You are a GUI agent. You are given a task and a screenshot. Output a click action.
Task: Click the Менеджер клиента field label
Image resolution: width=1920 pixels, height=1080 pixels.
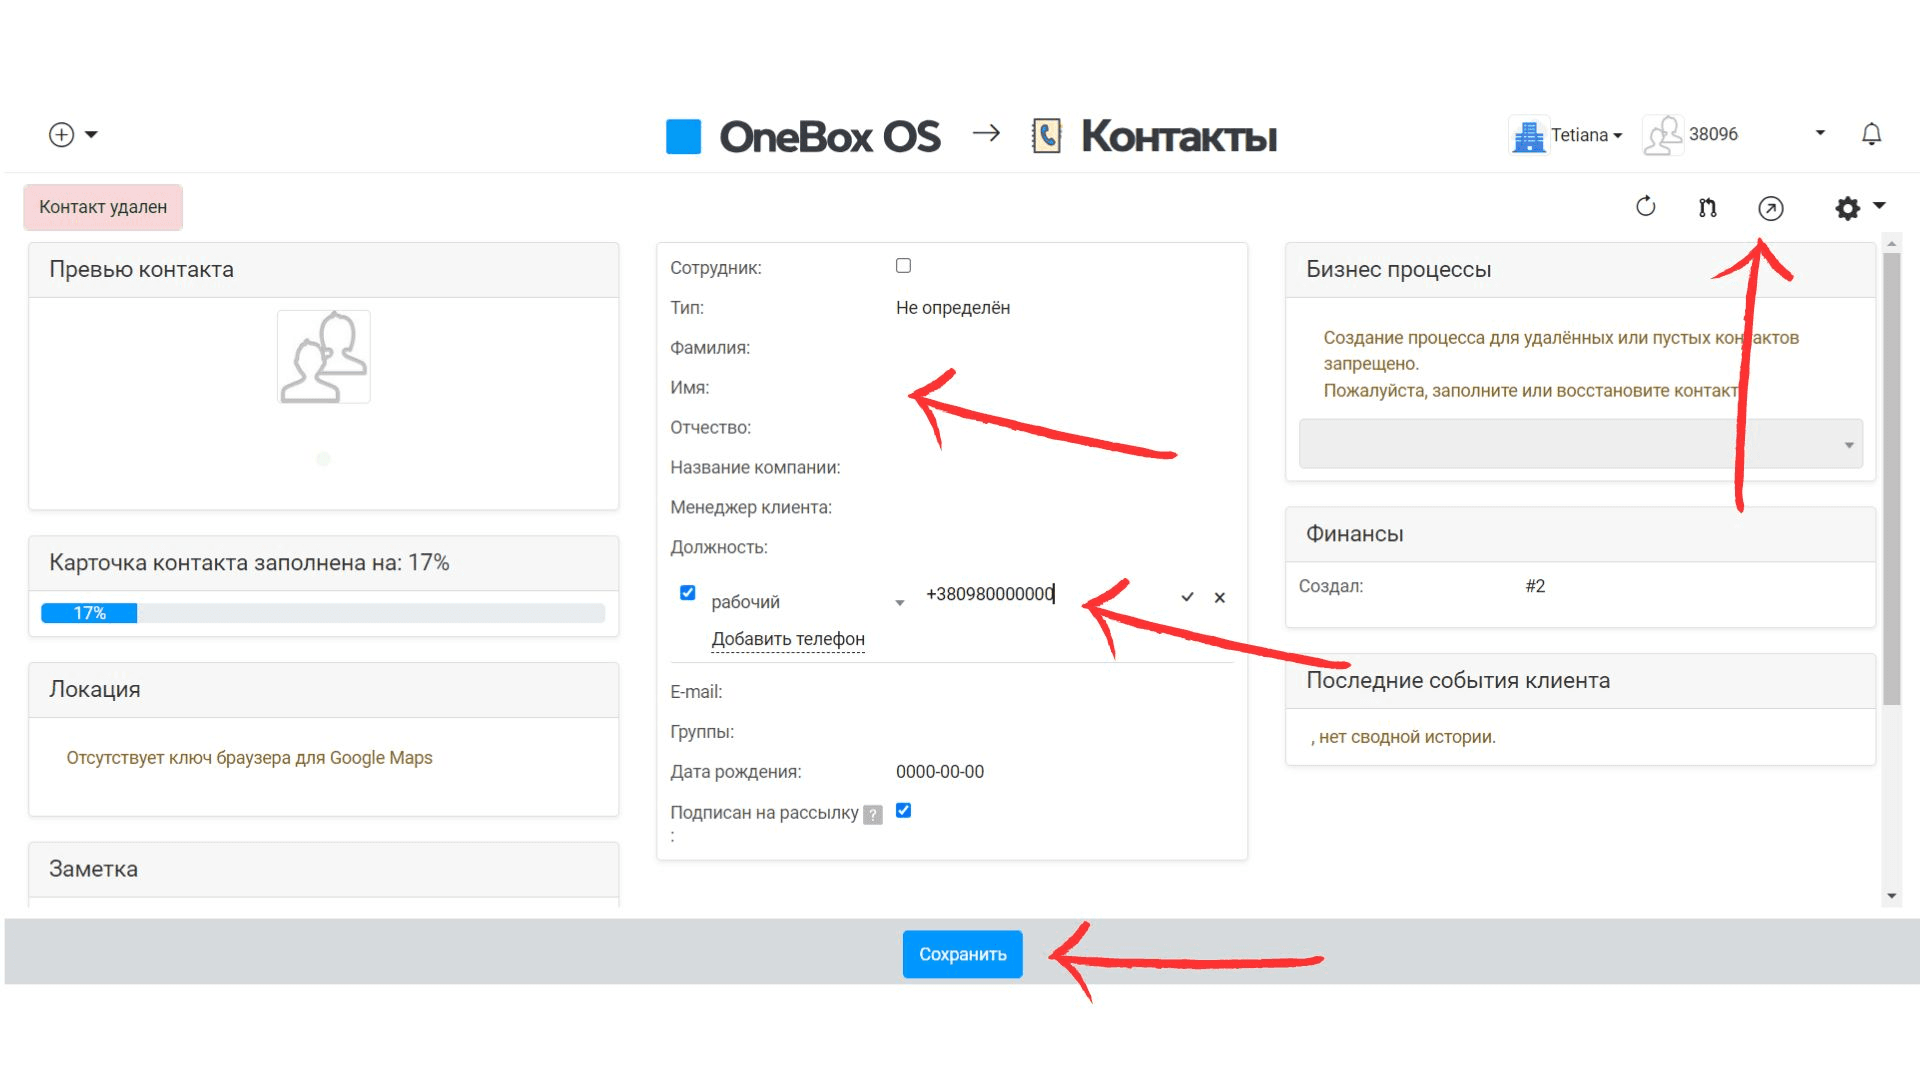point(751,508)
